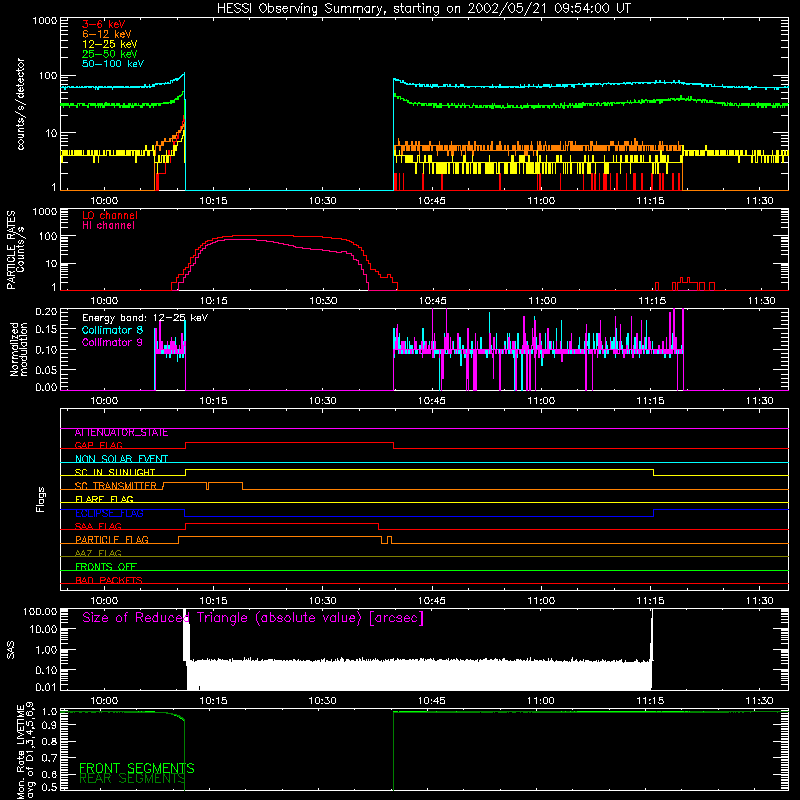800x800 pixels.
Task: Click the '0.15' modulation tick value
Action: click(x=46, y=330)
